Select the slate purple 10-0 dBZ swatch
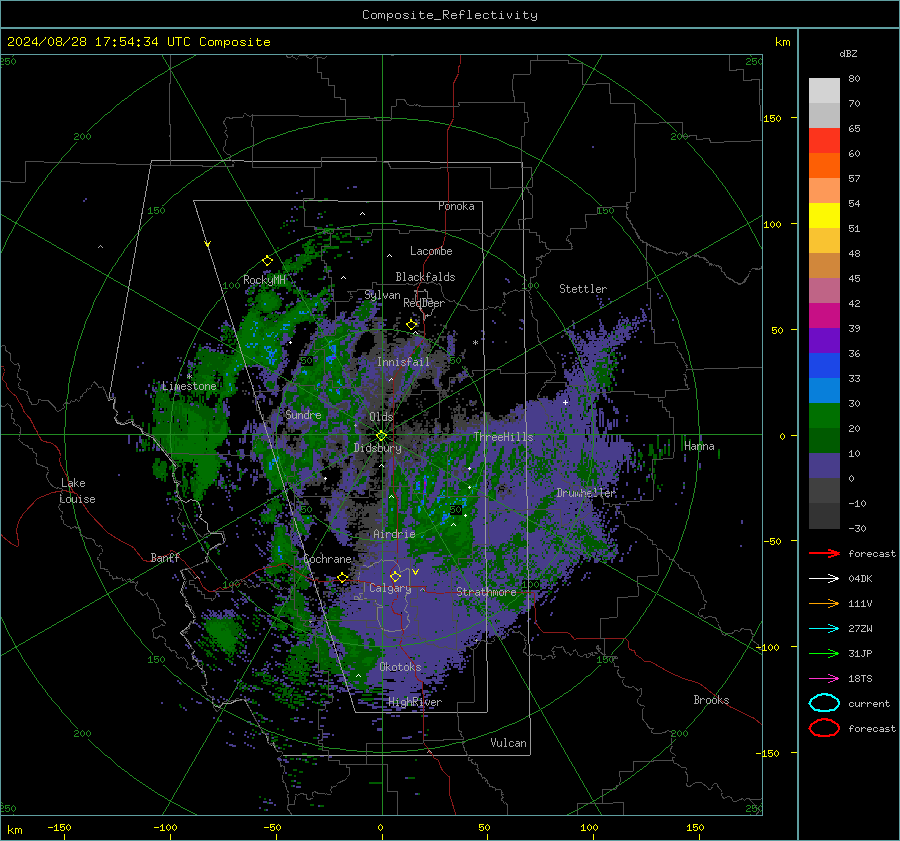 [824, 466]
